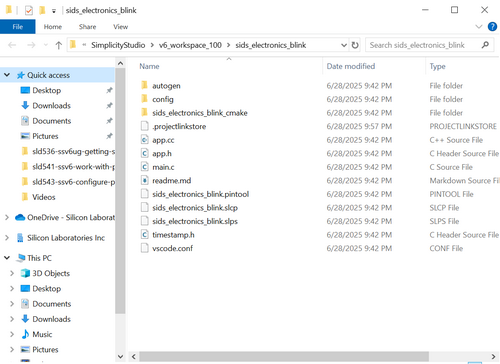Open the Recent locations dropdown arrow

click(x=46, y=45)
